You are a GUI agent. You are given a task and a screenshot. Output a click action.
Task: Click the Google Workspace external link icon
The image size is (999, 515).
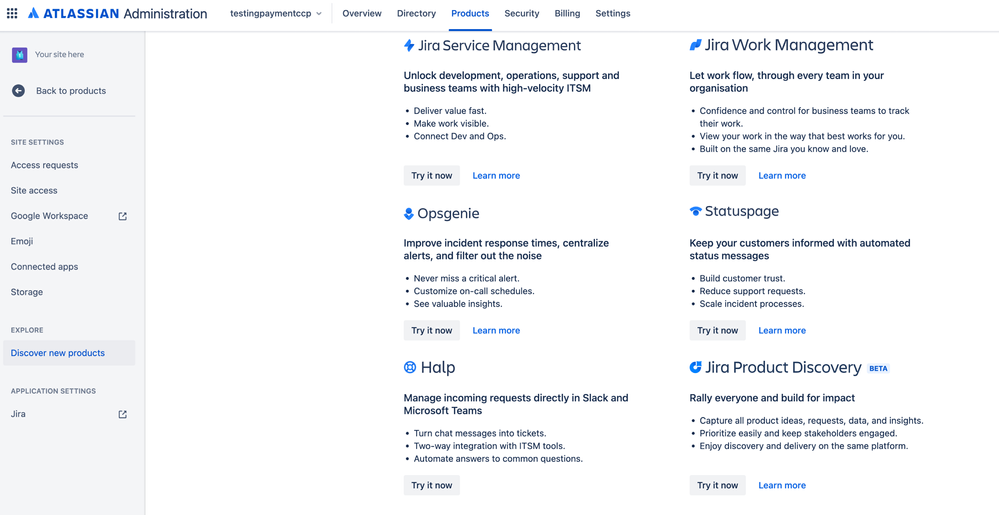point(123,216)
